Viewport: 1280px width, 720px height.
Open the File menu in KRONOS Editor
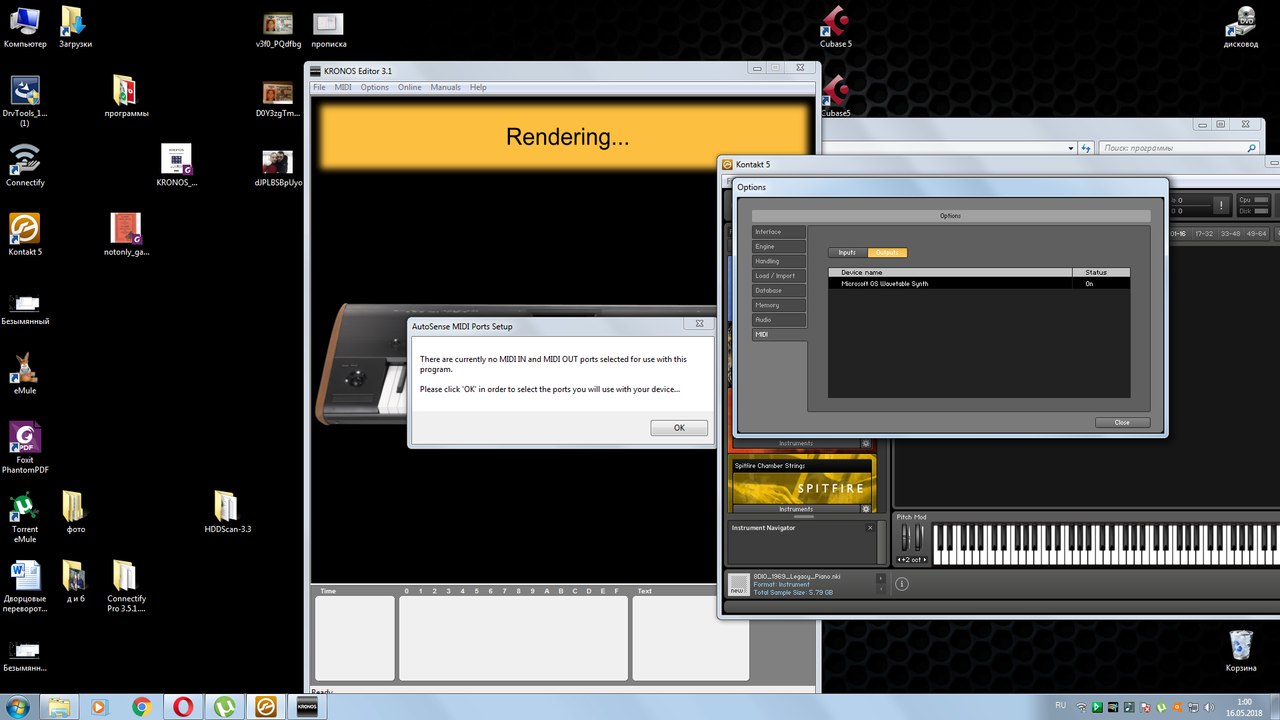[x=320, y=88]
